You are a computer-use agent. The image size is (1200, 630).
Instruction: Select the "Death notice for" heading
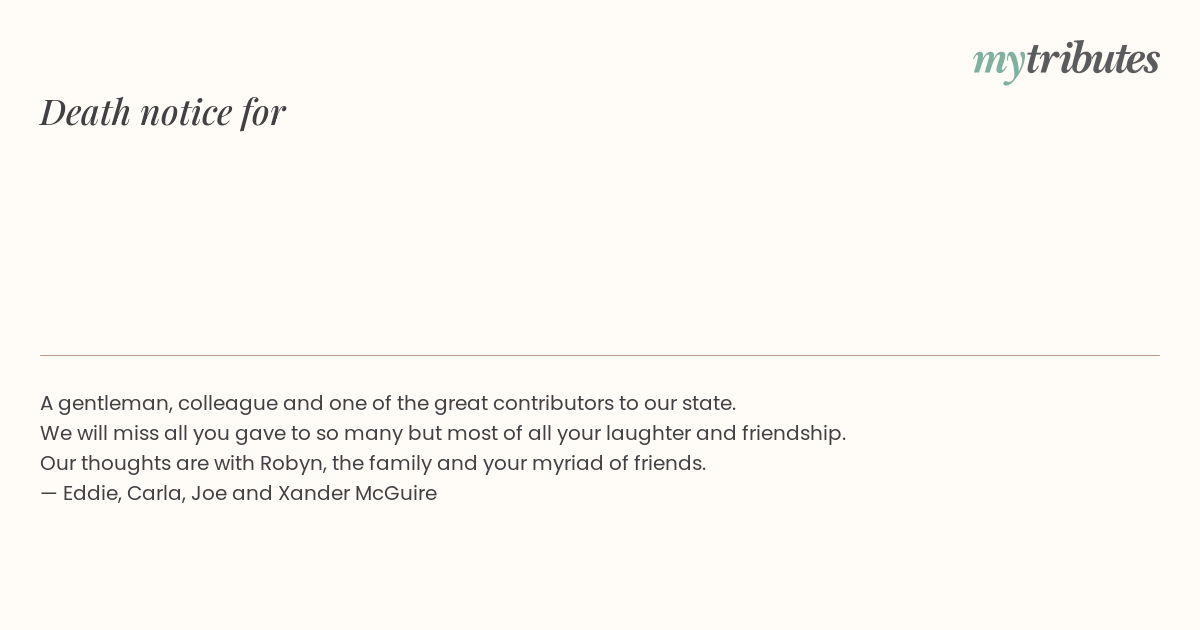pyautogui.click(x=163, y=112)
